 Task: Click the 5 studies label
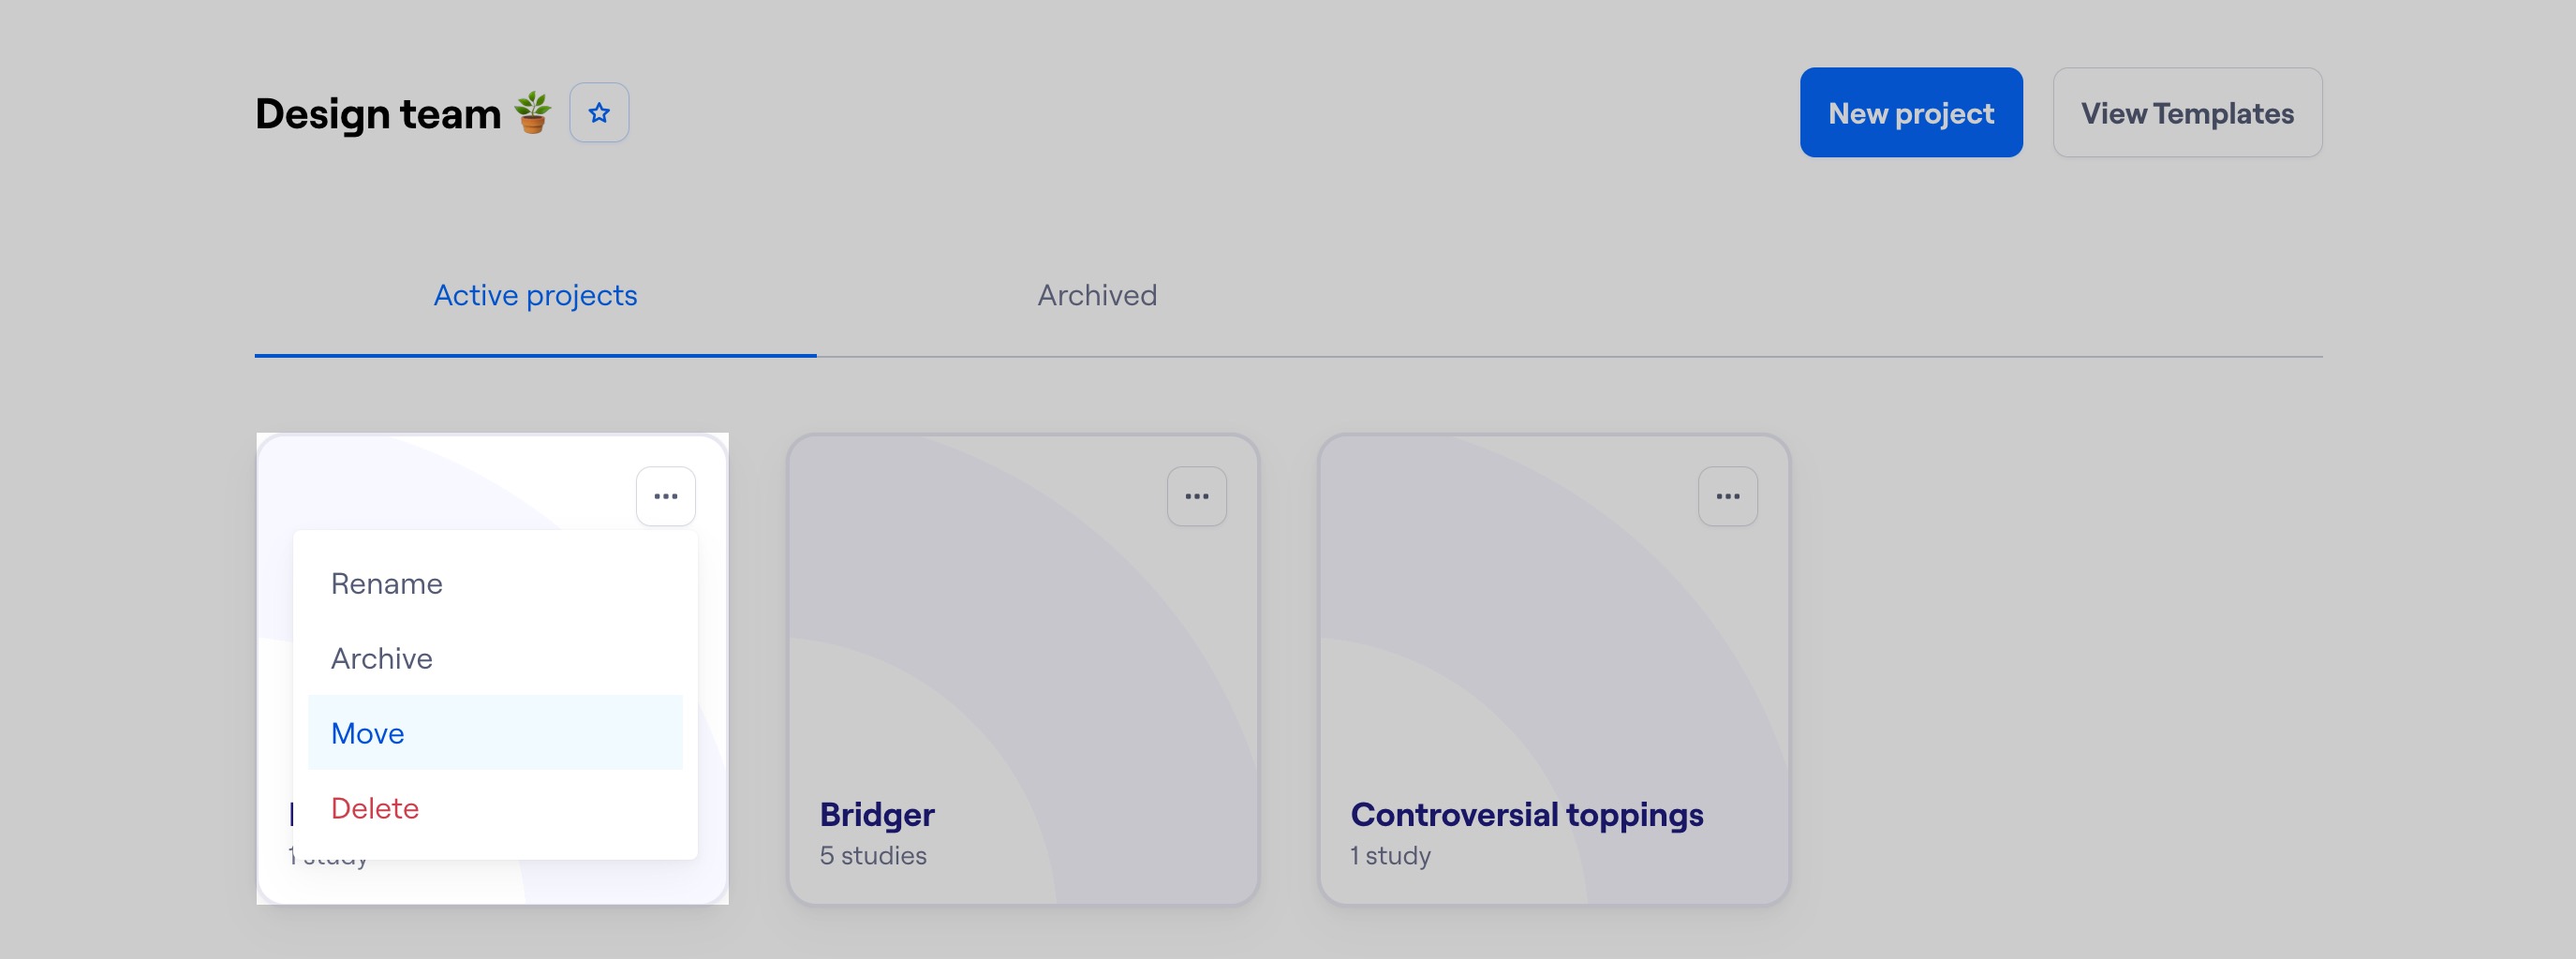(873, 856)
